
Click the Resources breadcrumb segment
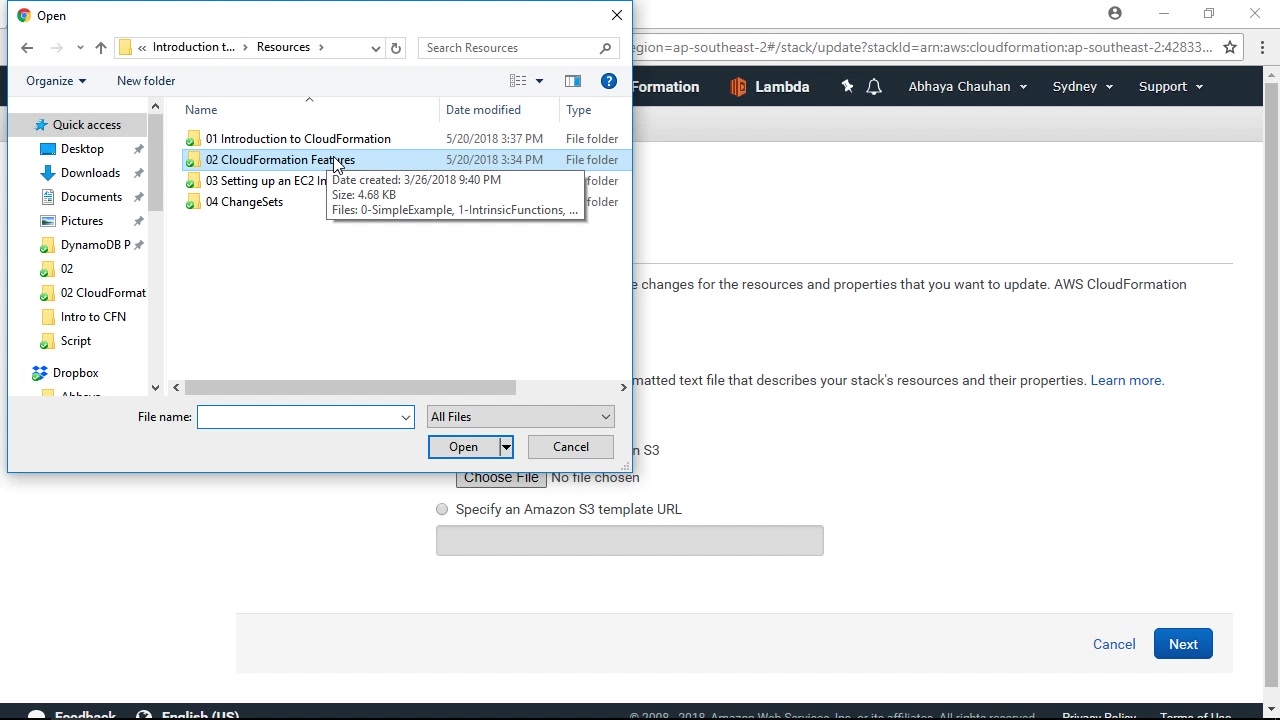click(x=283, y=47)
